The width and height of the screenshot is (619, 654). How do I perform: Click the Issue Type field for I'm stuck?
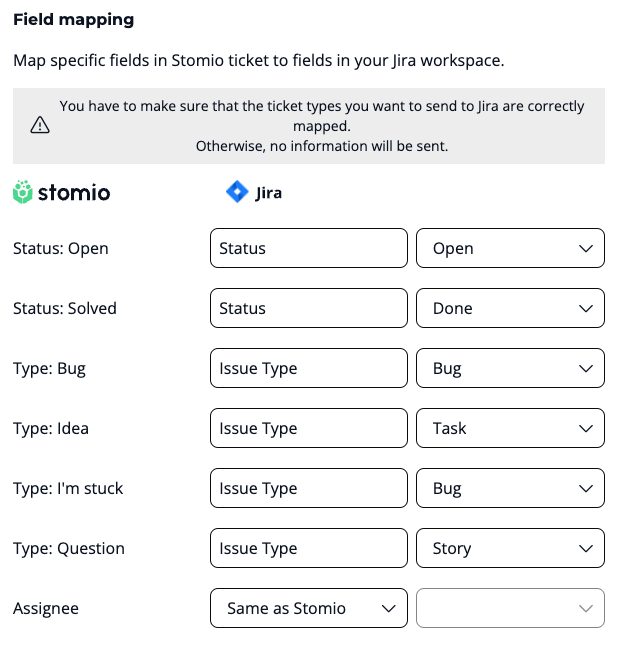(x=309, y=488)
